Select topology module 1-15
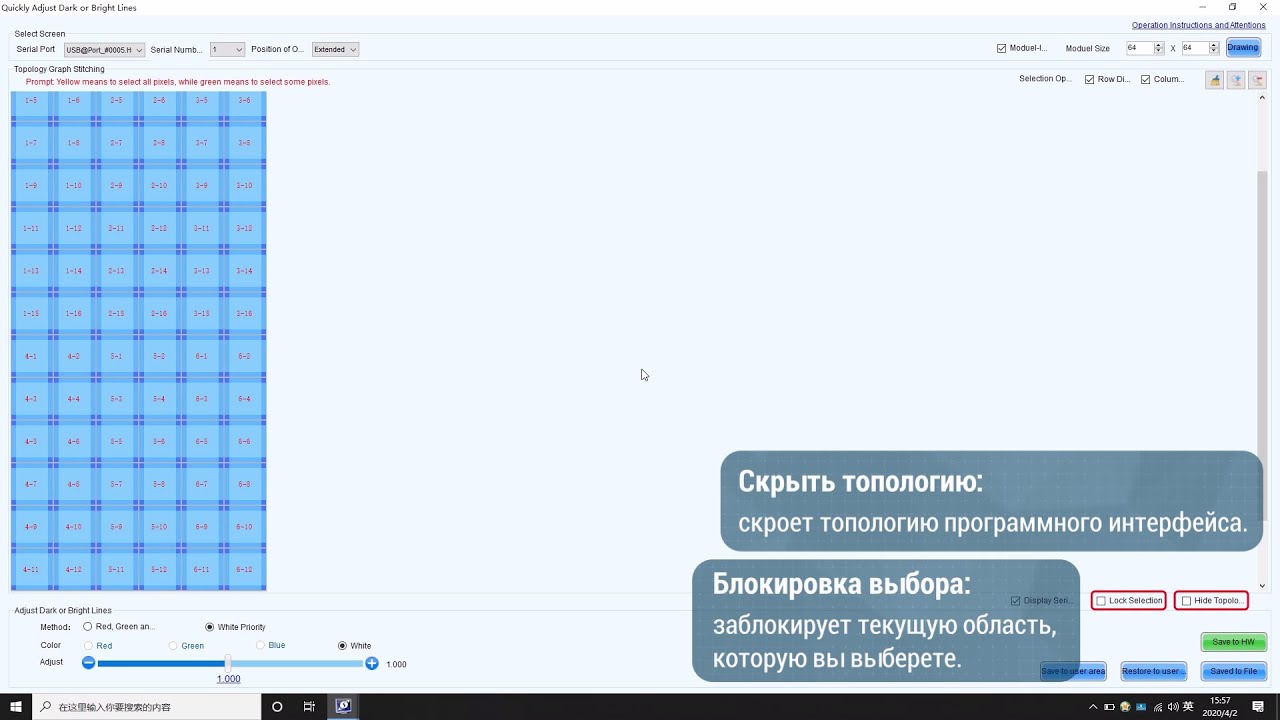 click(31, 313)
